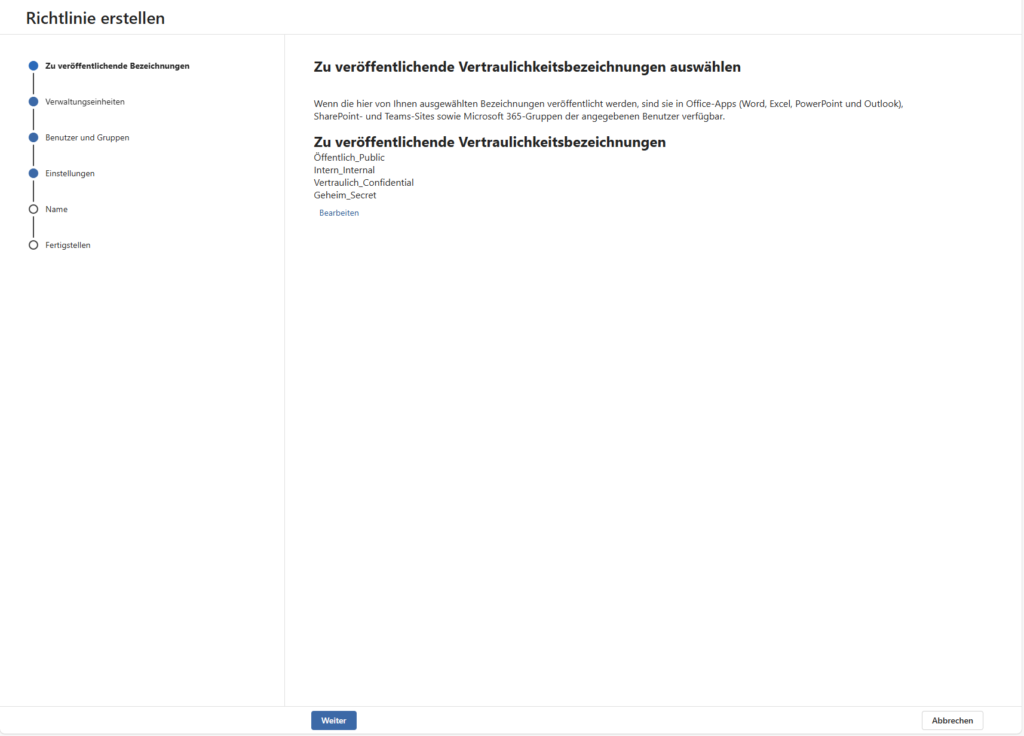Click the step circle next to Verwaltungseinheiten
This screenshot has width=1024, height=736.
click(x=34, y=101)
